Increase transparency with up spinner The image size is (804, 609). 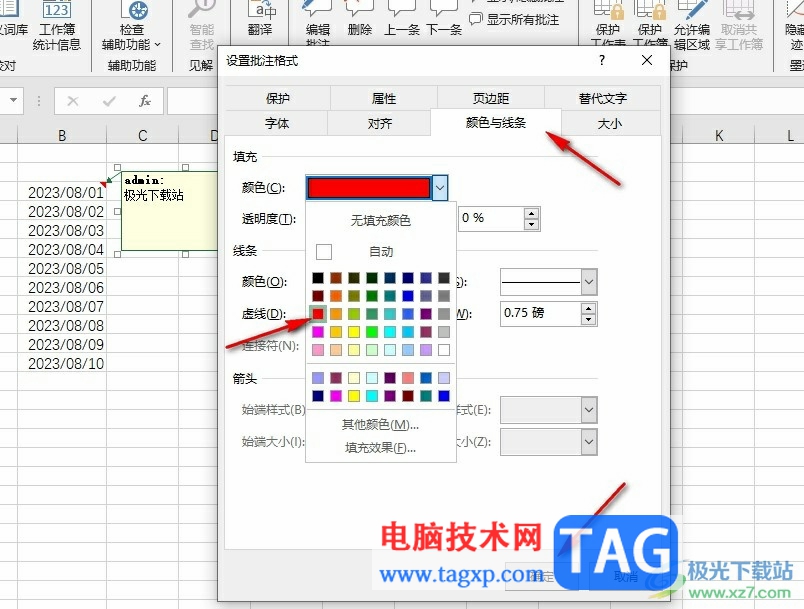click(x=532, y=213)
